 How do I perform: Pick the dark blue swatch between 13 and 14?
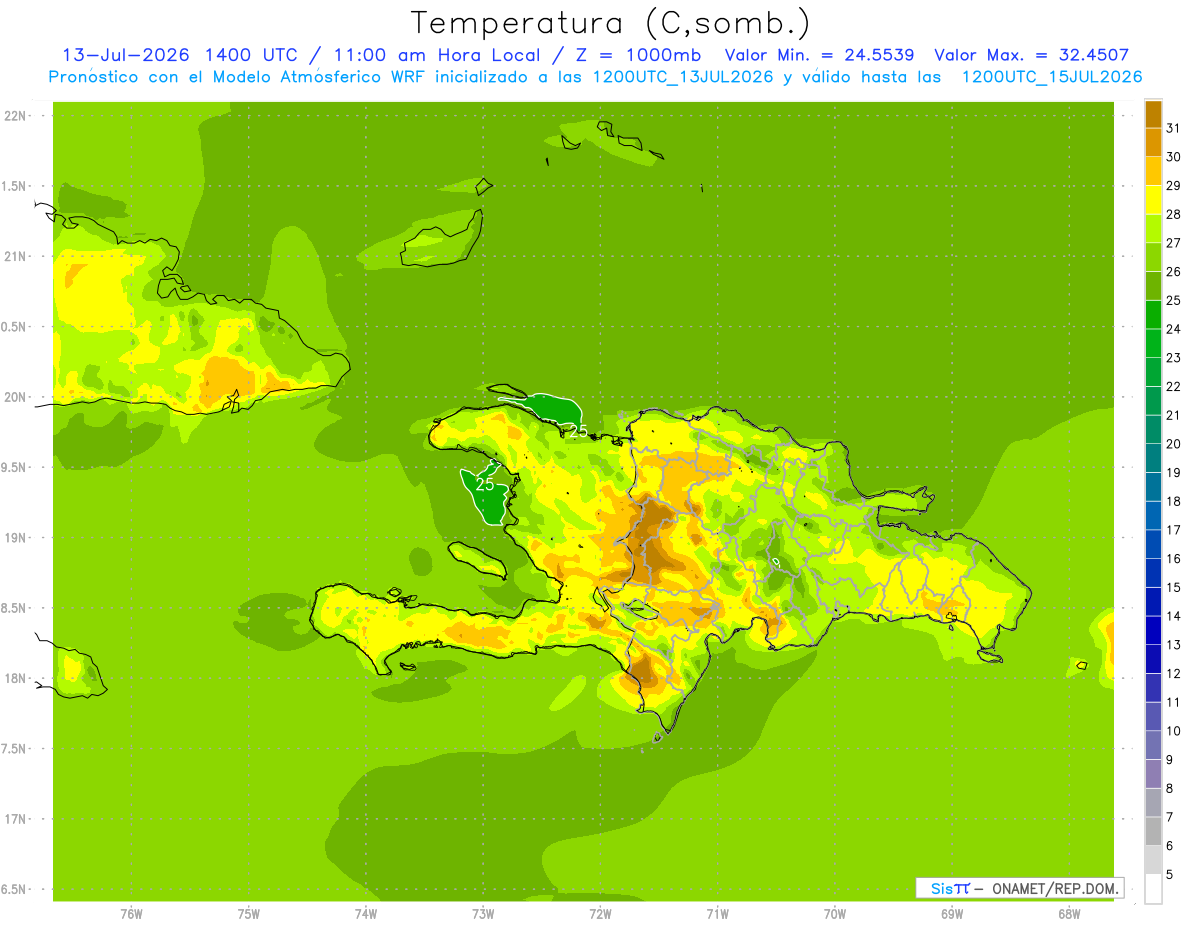pos(1153,630)
